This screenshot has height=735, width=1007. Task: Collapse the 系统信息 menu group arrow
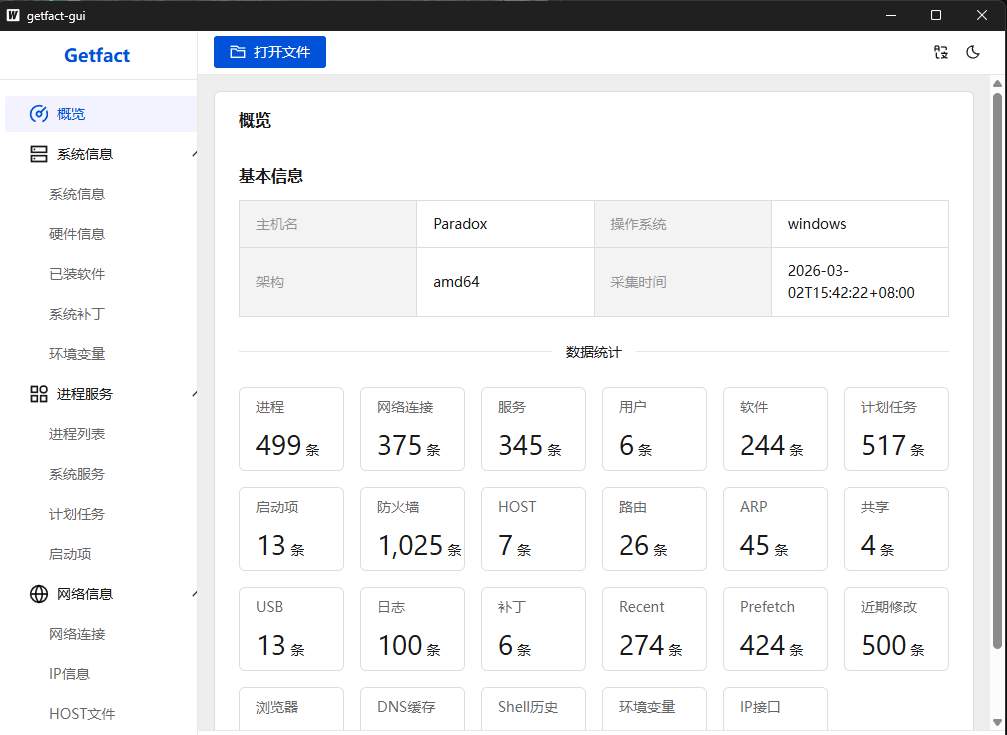click(194, 154)
